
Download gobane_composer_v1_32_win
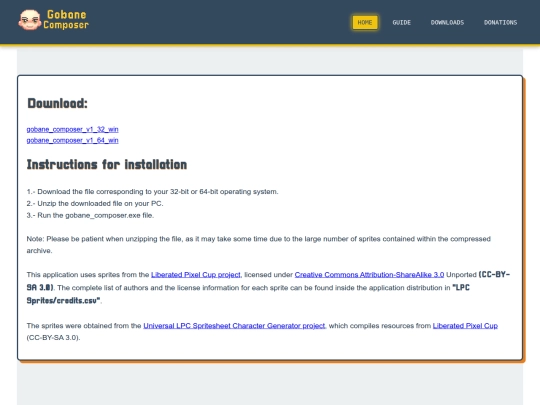pos(72,129)
